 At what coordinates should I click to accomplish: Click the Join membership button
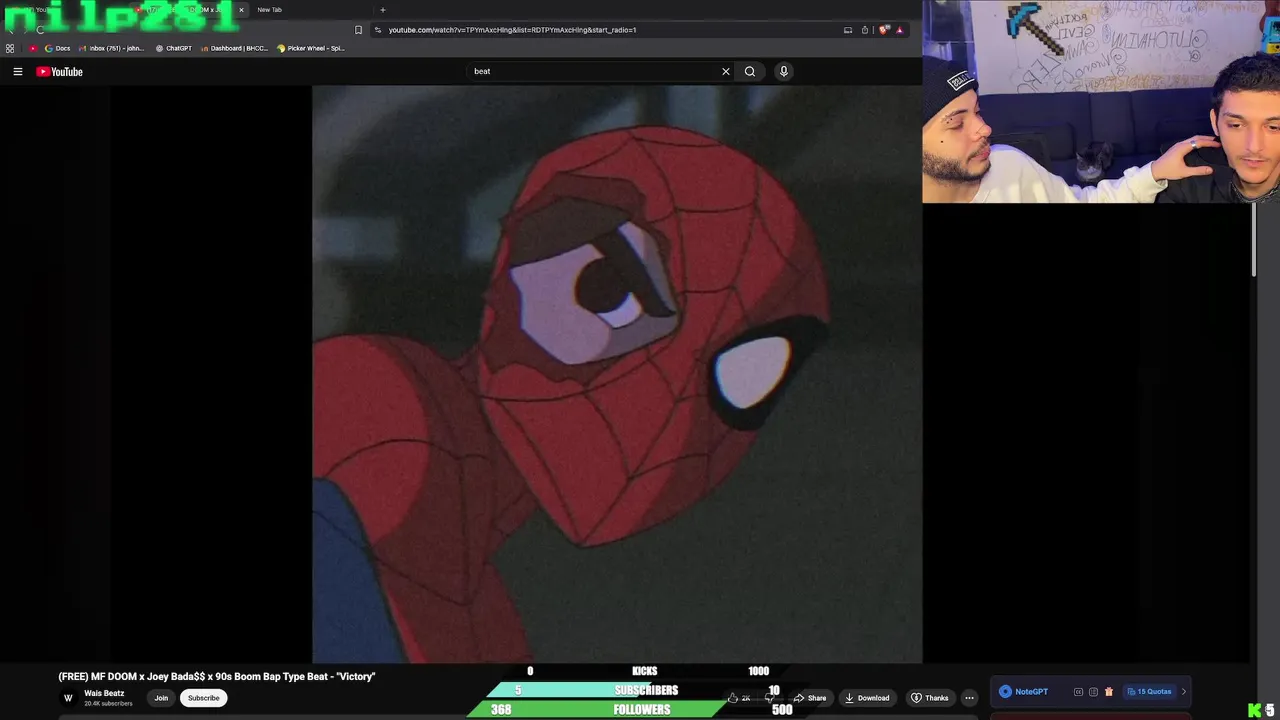pos(161,698)
